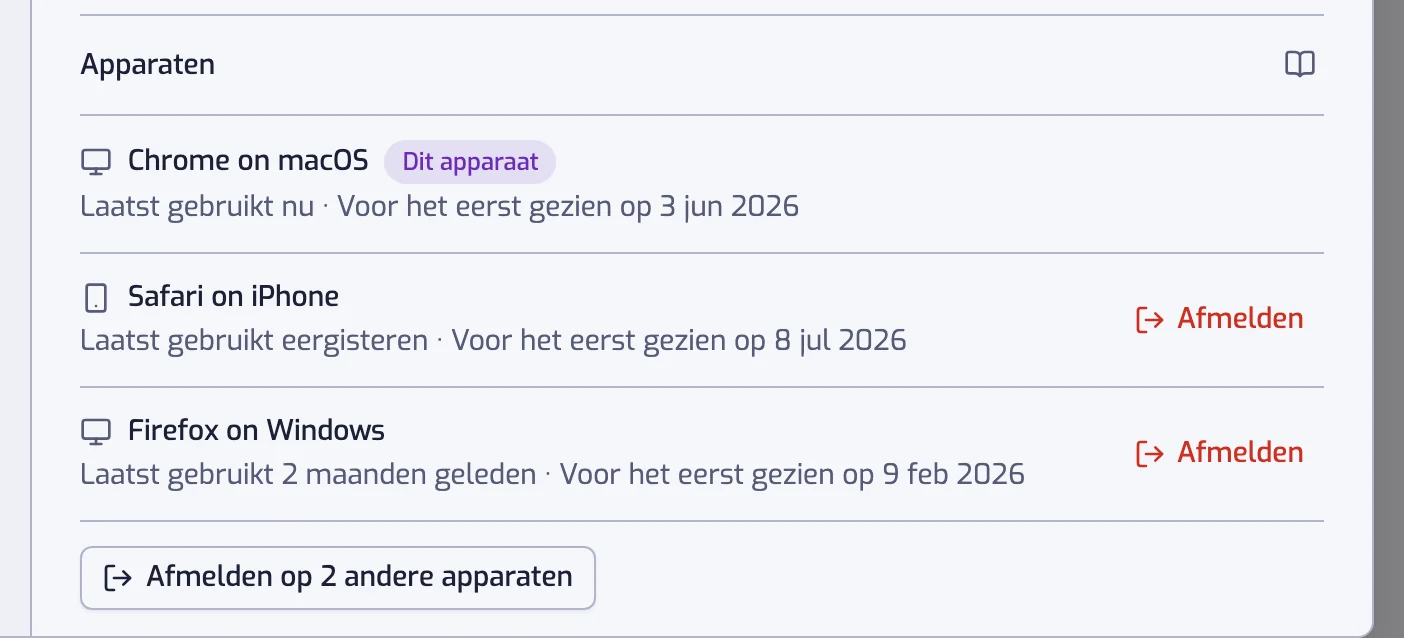Viewport: 1404px width, 638px height.
Task: Click the Apparaten section heading
Action: [x=147, y=66]
